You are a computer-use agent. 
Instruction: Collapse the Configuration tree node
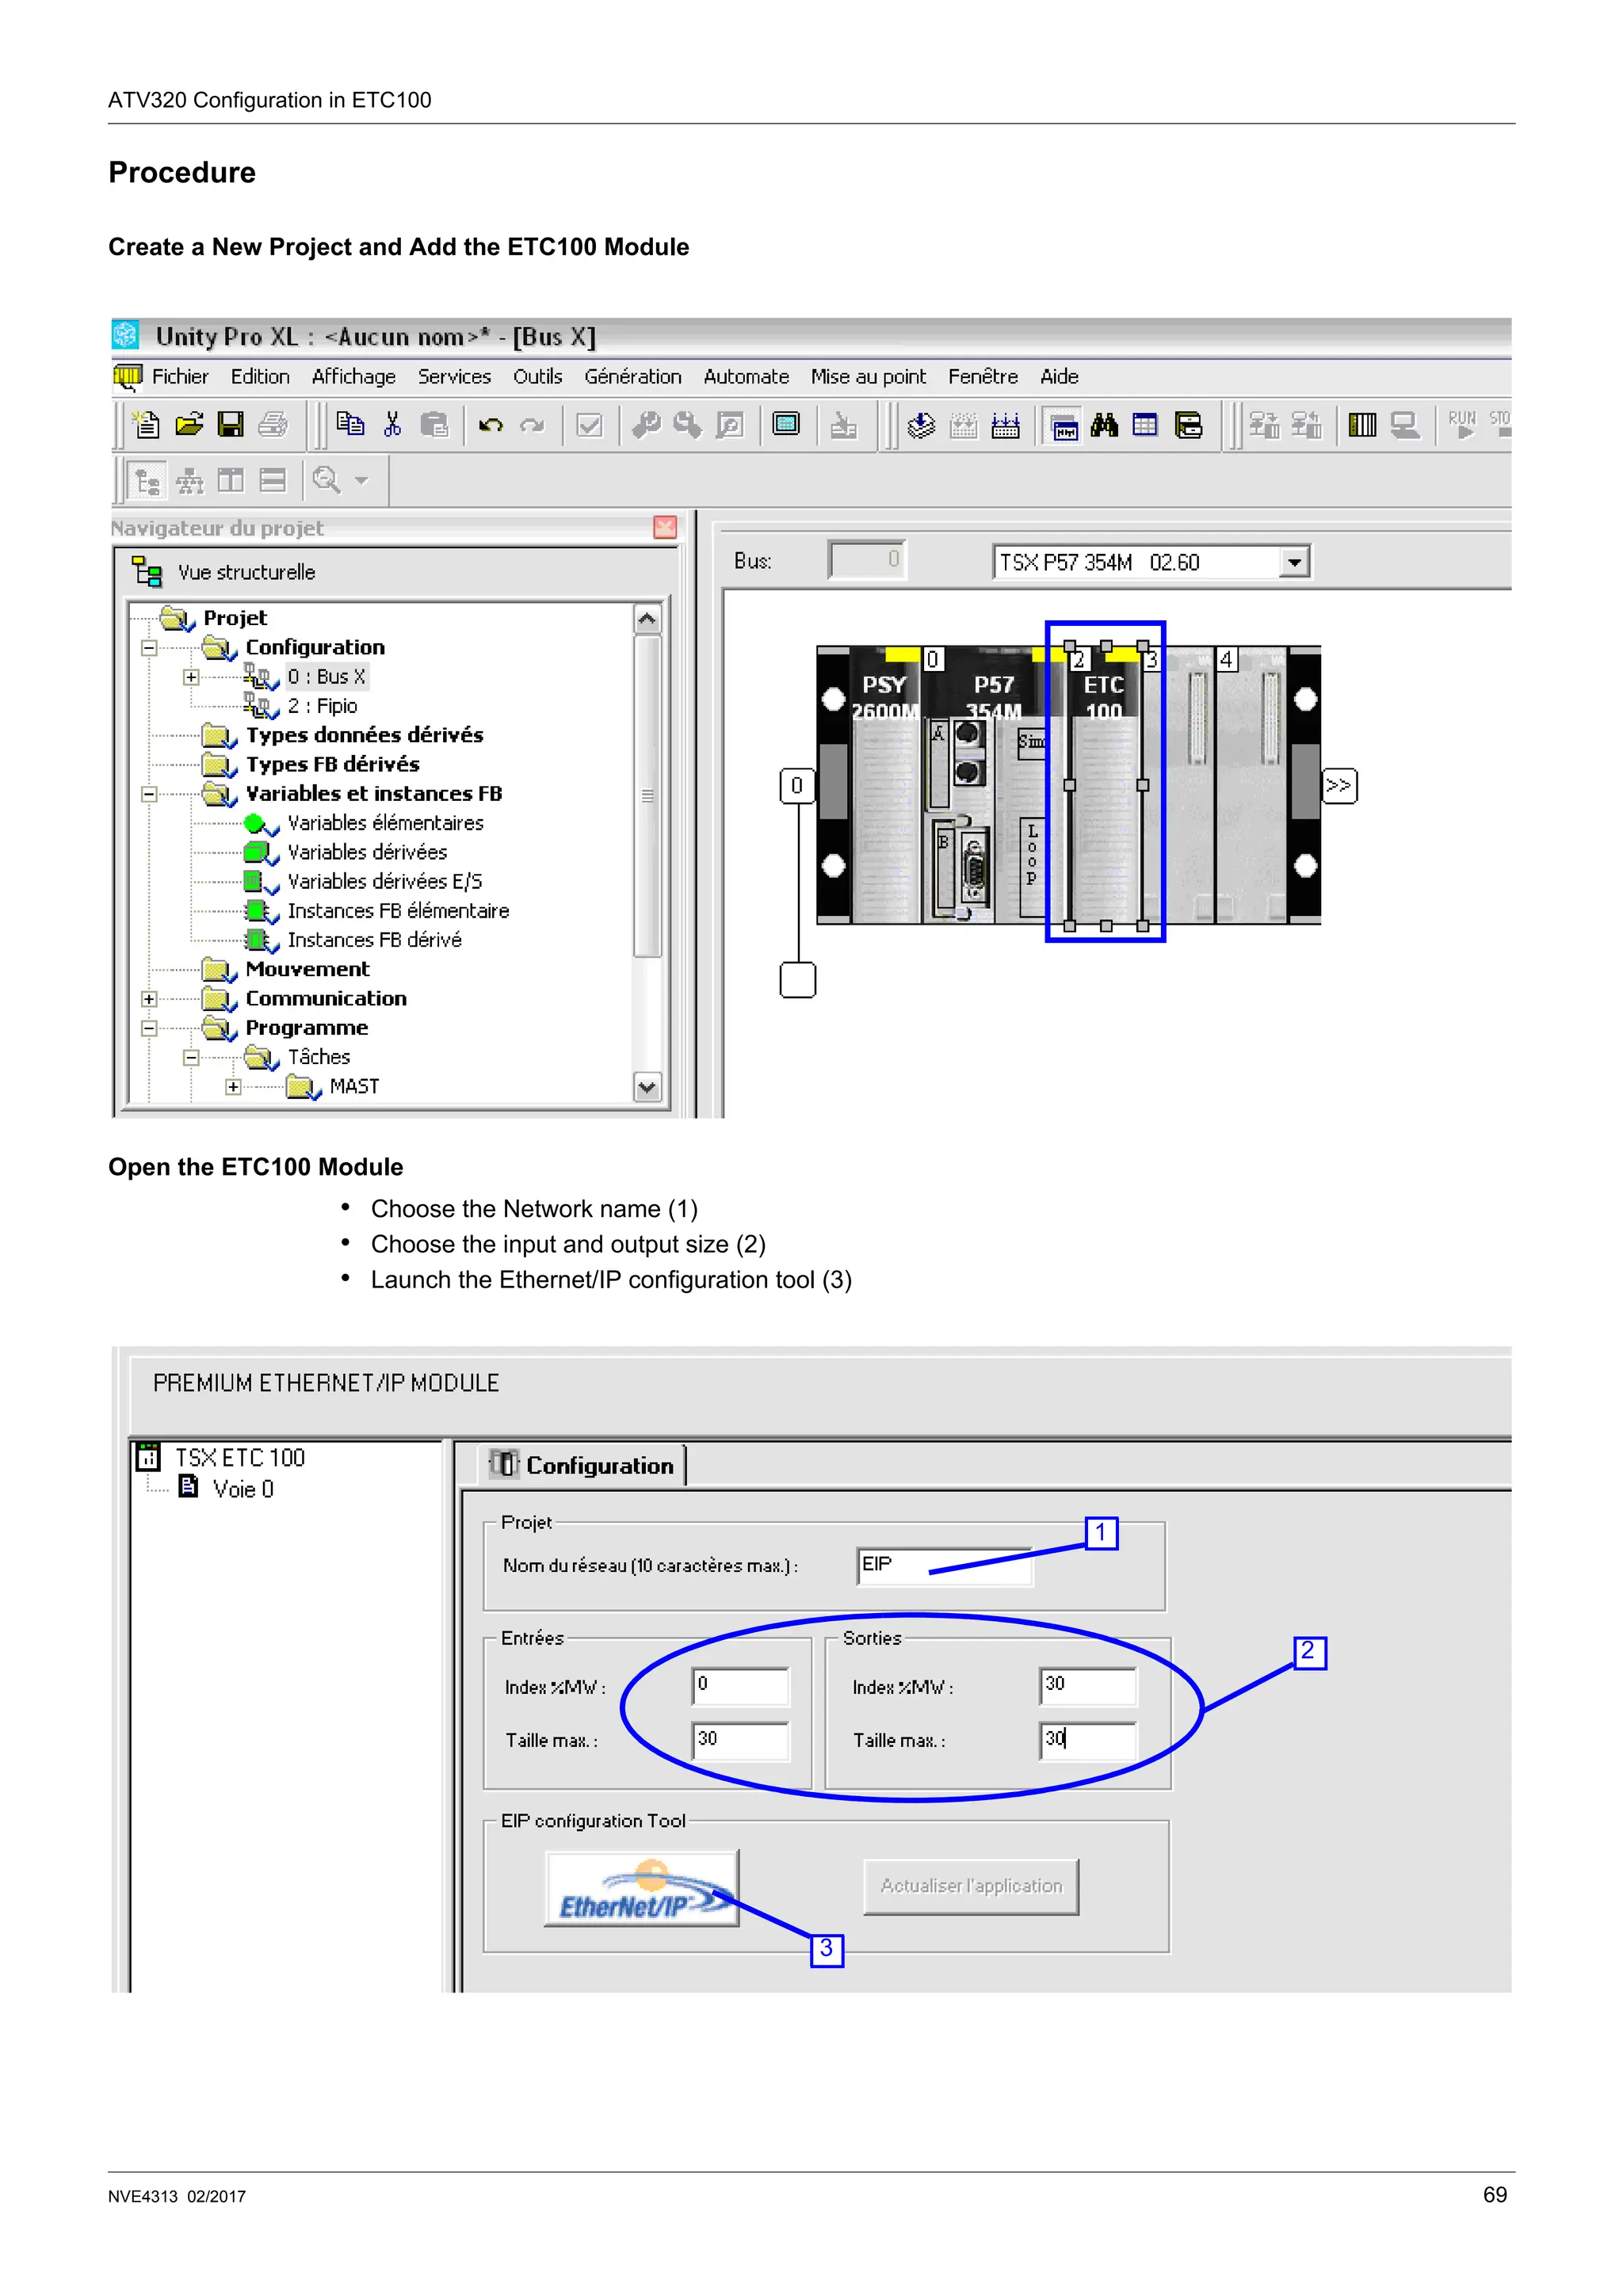149,648
